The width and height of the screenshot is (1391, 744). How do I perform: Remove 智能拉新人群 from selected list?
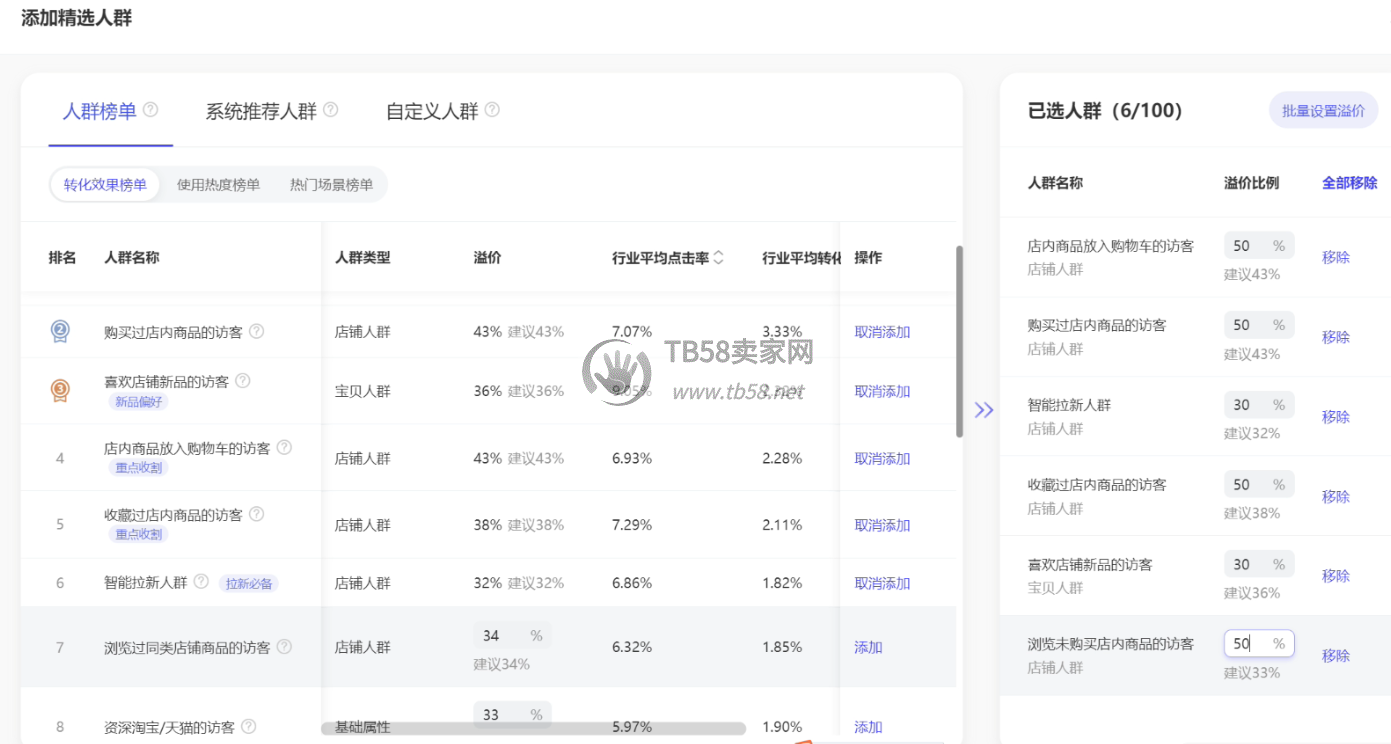pos(1335,417)
